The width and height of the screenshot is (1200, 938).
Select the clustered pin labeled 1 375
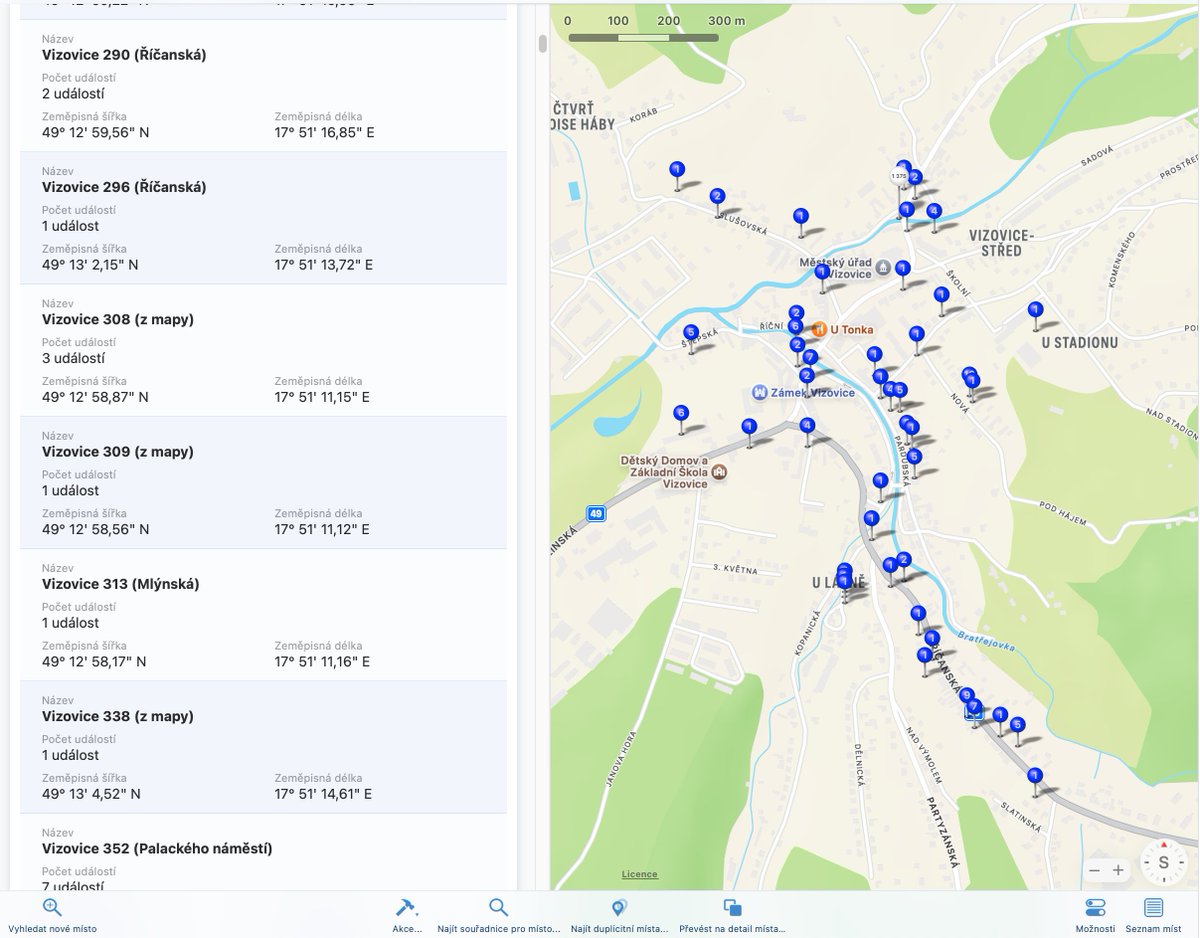tap(898, 176)
